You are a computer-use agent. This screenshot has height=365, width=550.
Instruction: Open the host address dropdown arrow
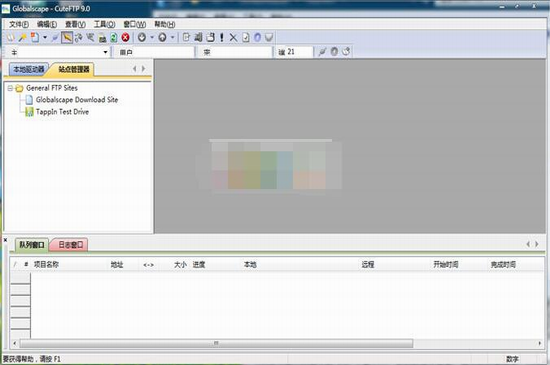(x=105, y=52)
